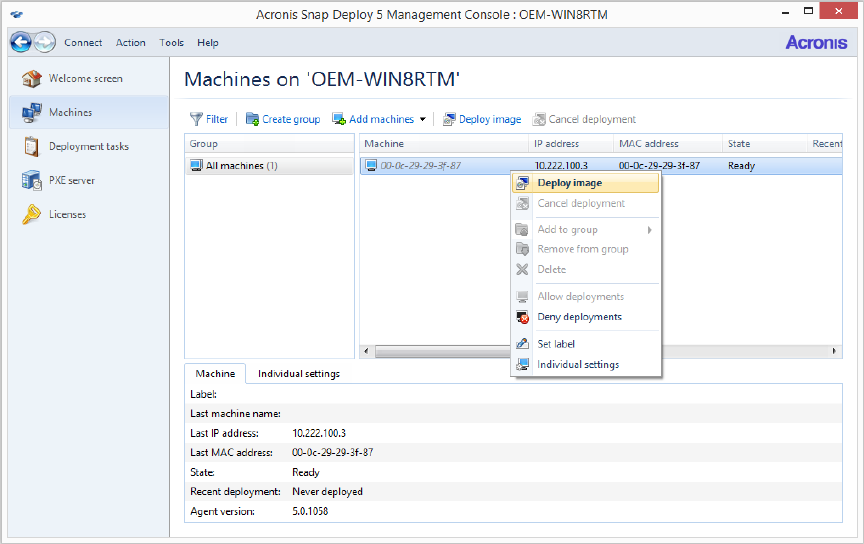Click the Add machines toolbar icon

tap(339, 119)
